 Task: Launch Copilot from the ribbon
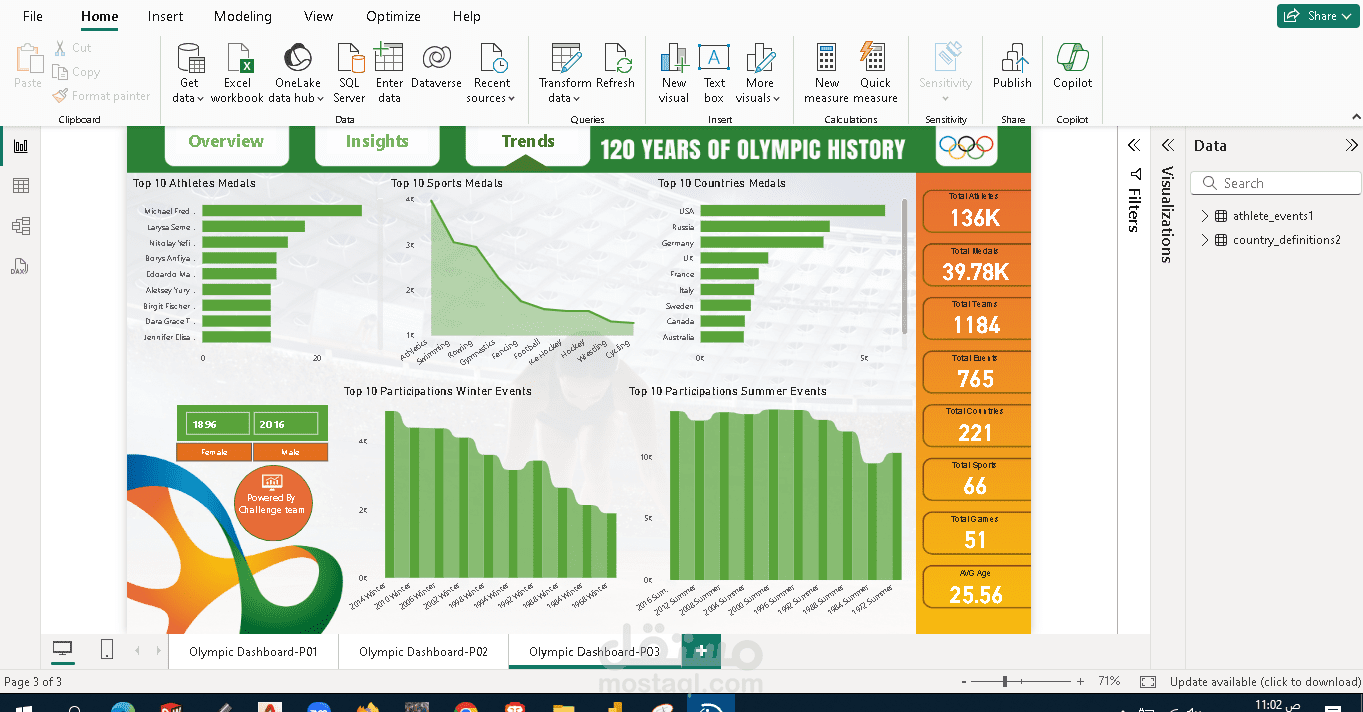(x=1072, y=67)
